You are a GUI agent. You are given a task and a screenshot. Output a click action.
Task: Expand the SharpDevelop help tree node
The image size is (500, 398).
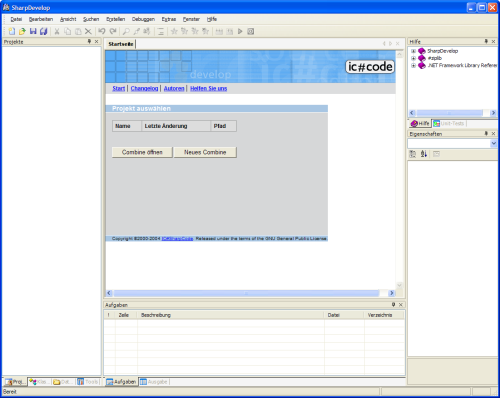pyautogui.click(x=413, y=51)
